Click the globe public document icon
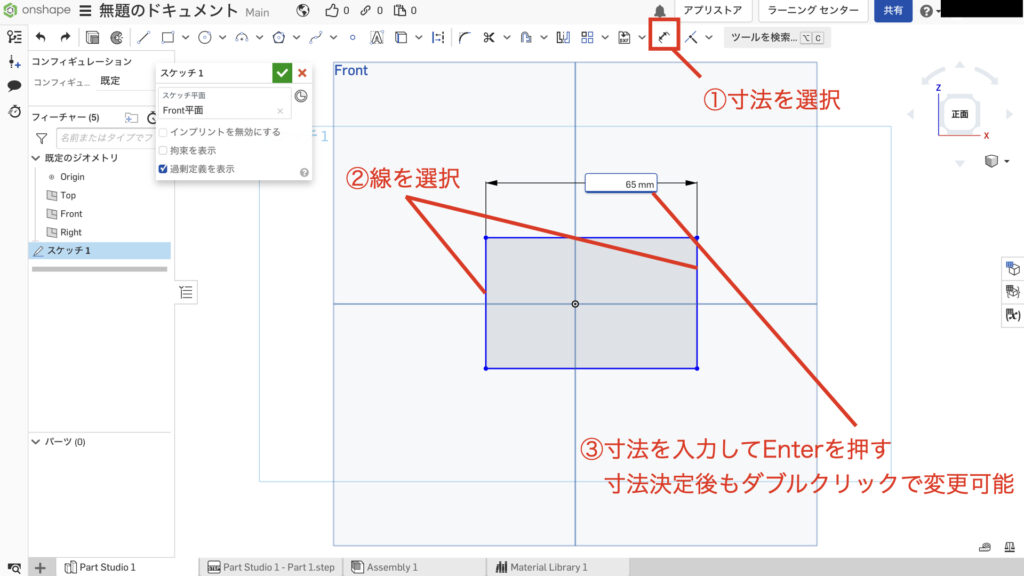1024x576 pixels. [x=302, y=10]
